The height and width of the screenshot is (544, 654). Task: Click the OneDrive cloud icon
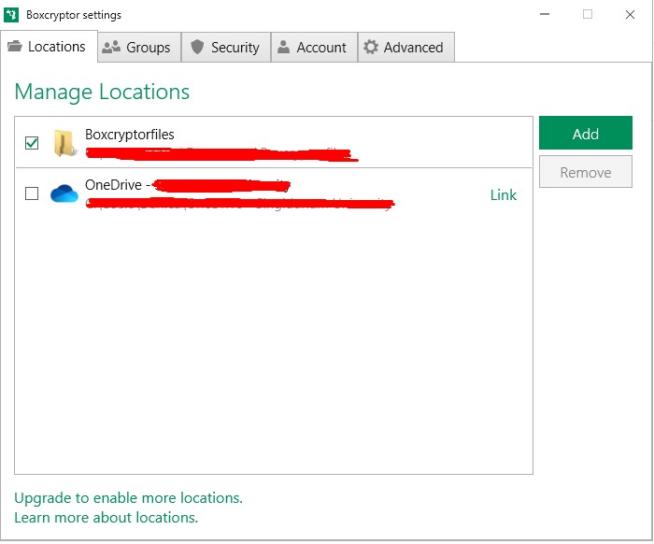point(64,194)
